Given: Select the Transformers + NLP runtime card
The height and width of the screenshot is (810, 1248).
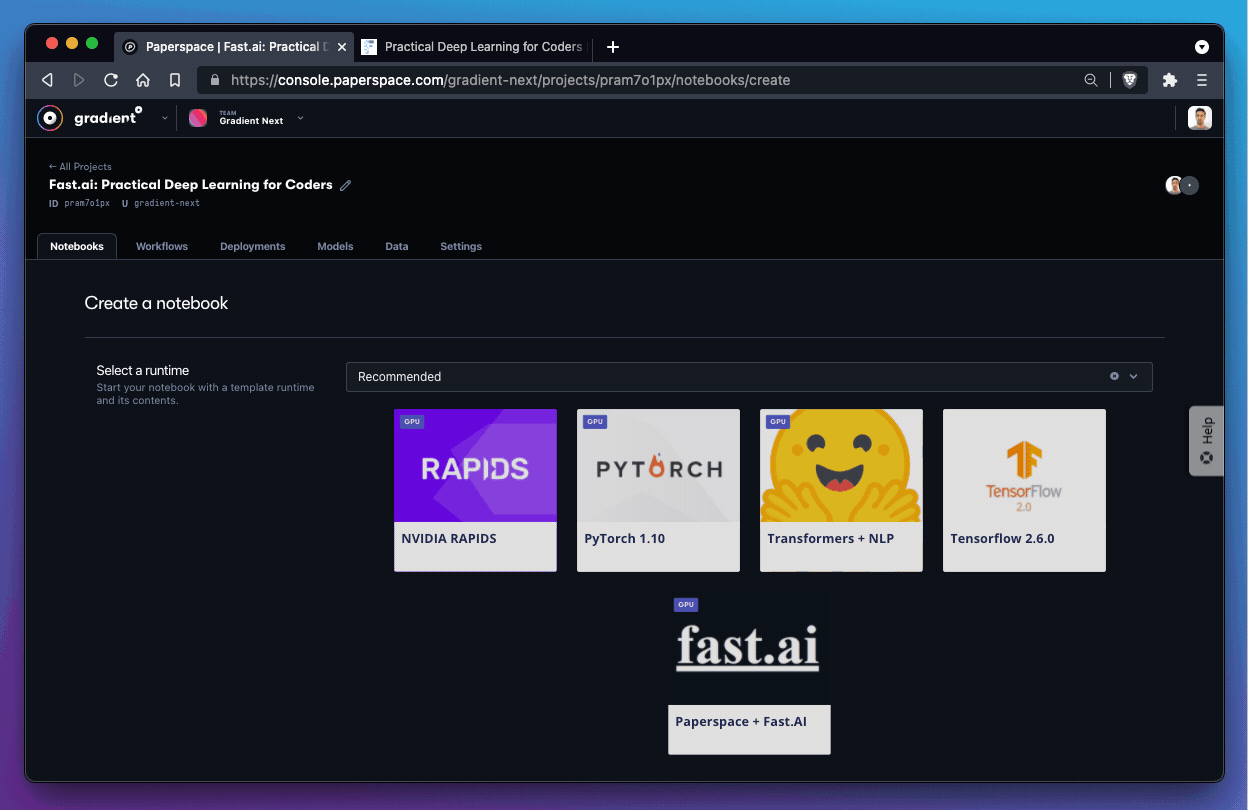Looking at the screenshot, I should (x=841, y=490).
